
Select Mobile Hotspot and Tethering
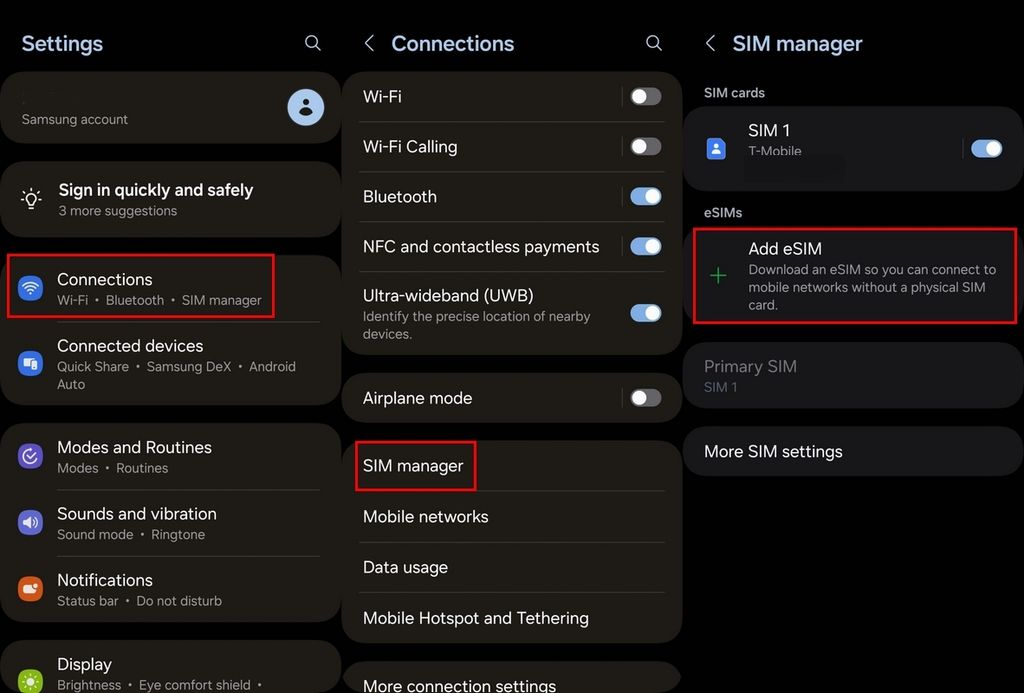[475, 618]
